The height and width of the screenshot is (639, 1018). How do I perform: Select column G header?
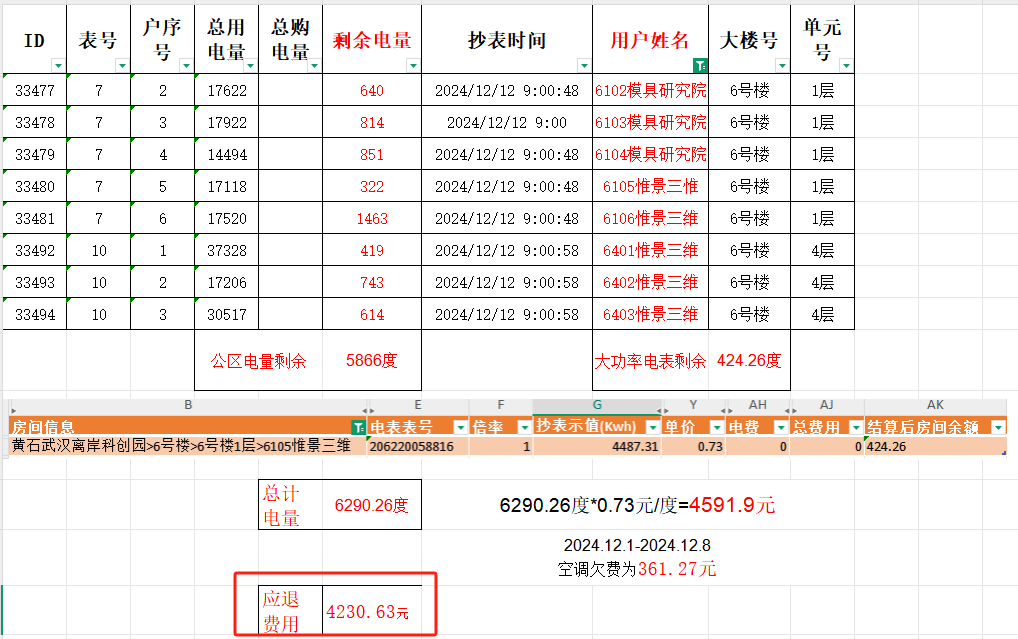point(597,405)
